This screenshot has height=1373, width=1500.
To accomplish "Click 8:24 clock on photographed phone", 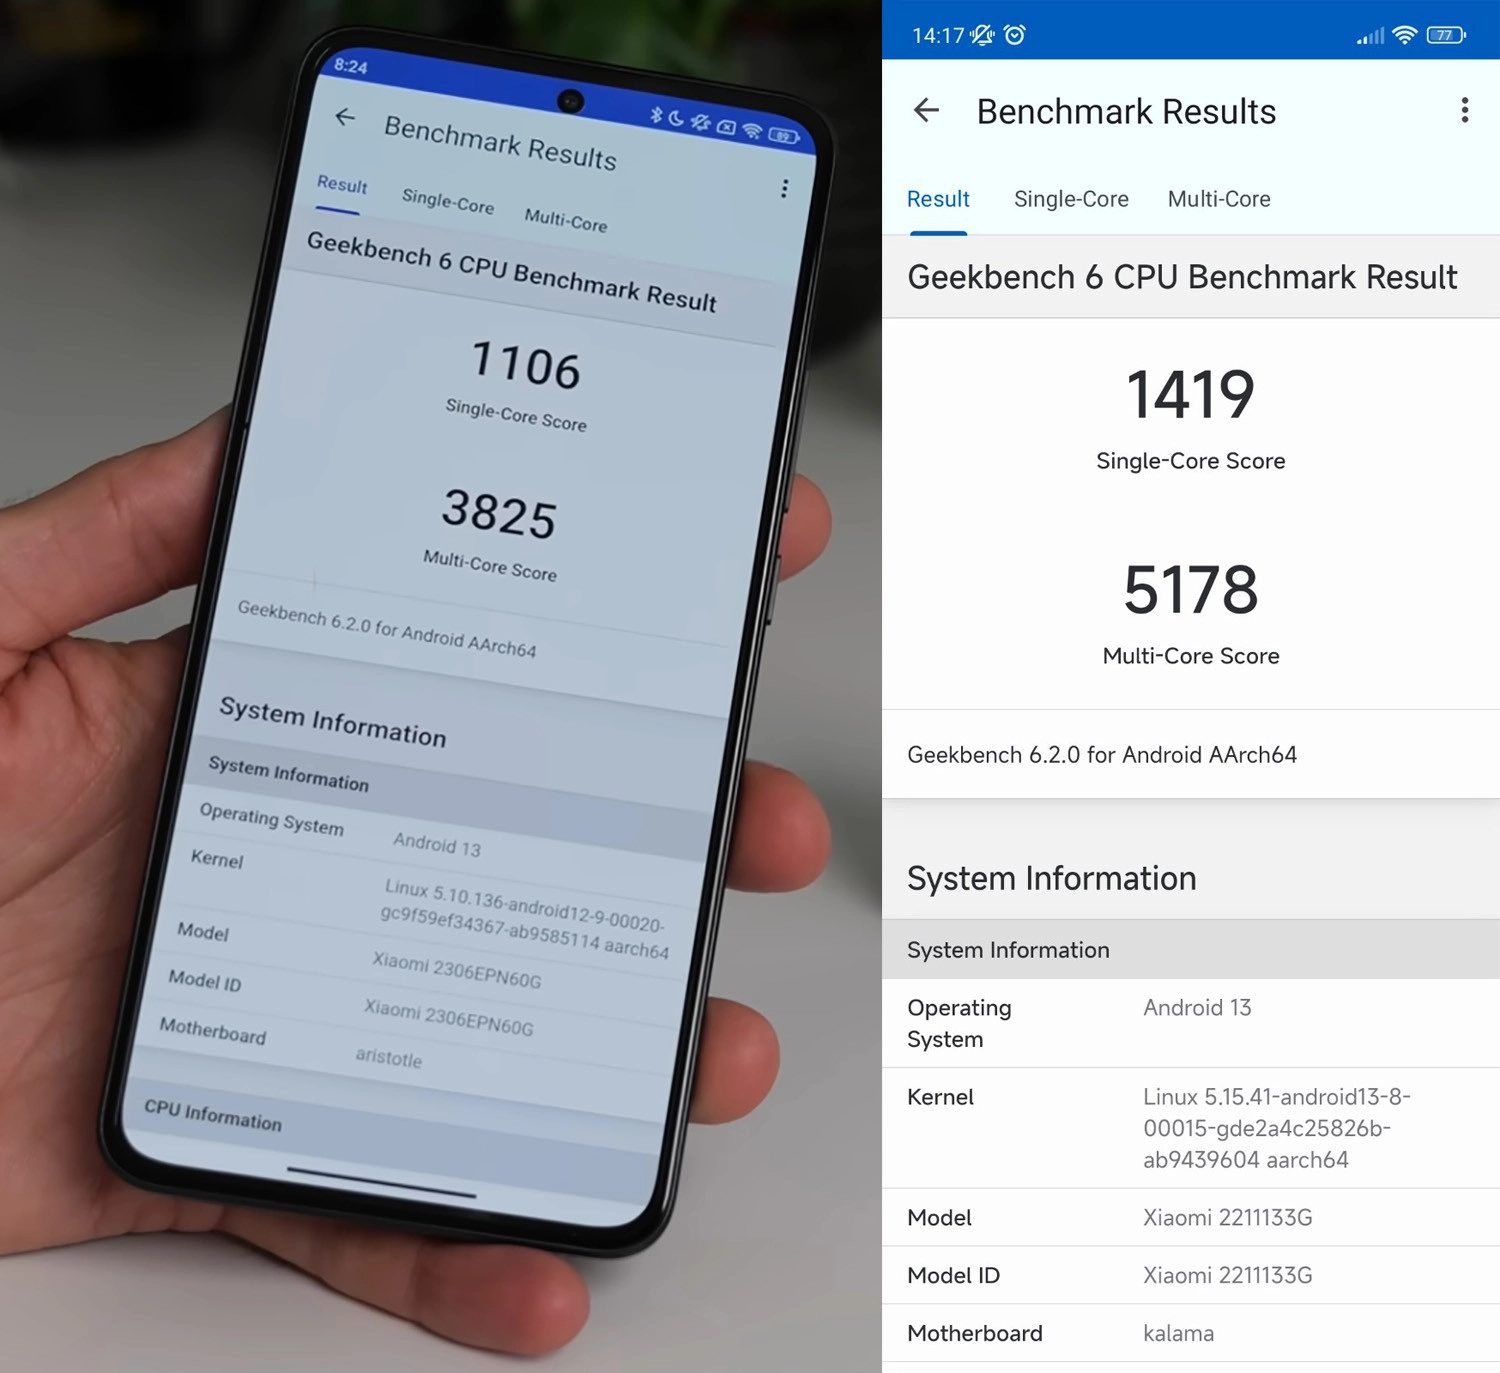I will [x=351, y=66].
